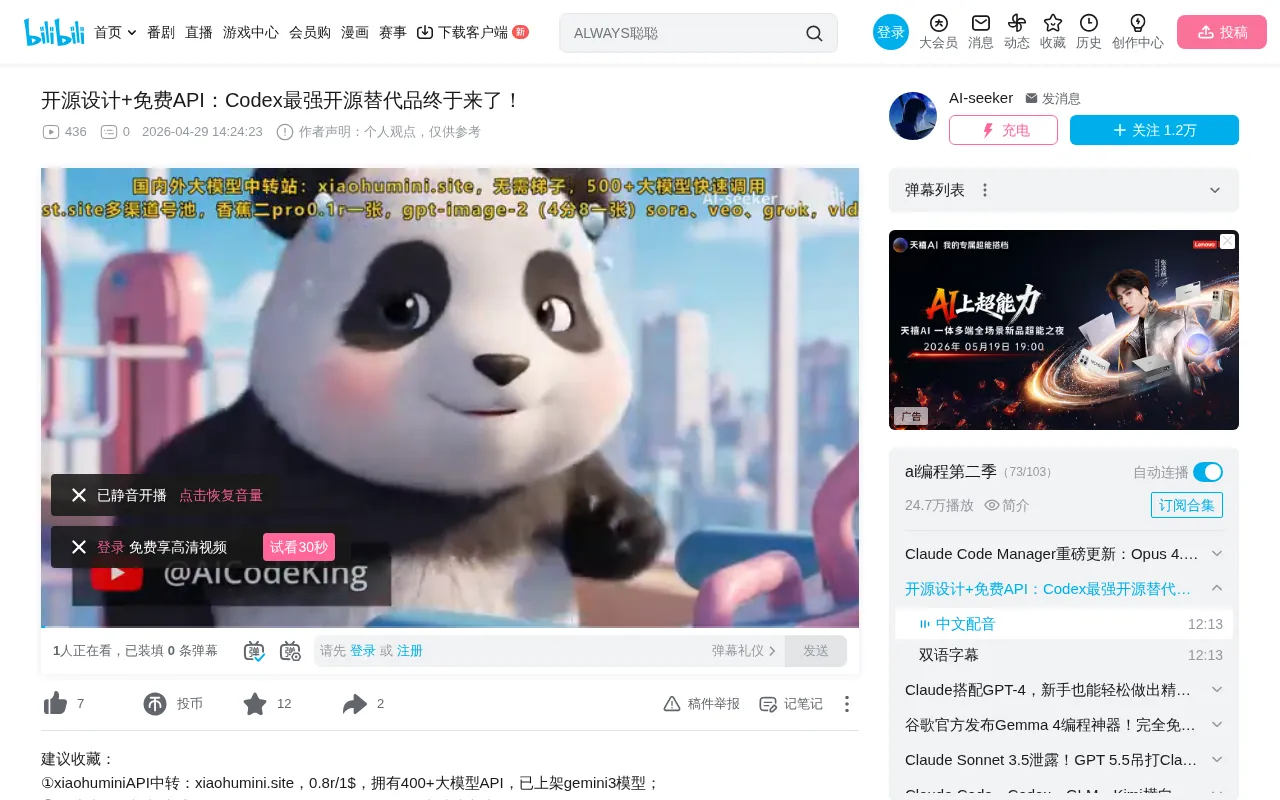This screenshot has height=800, width=1280.
Task: Open 漫画 navigation item
Action: click(355, 32)
